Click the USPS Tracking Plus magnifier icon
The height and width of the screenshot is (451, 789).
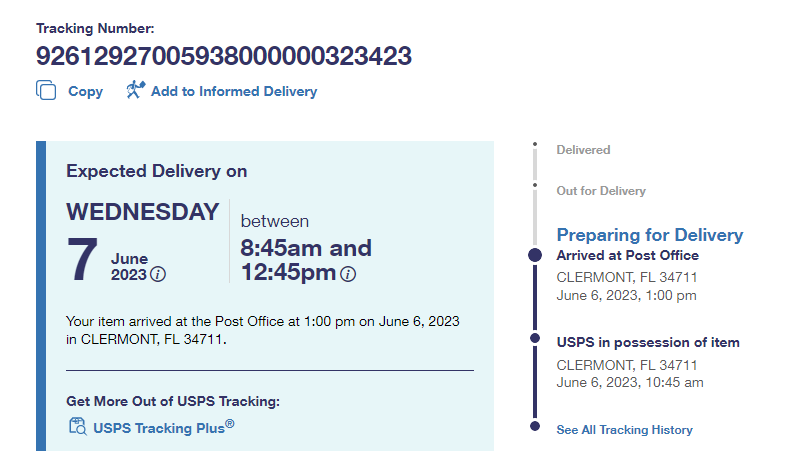pos(77,427)
